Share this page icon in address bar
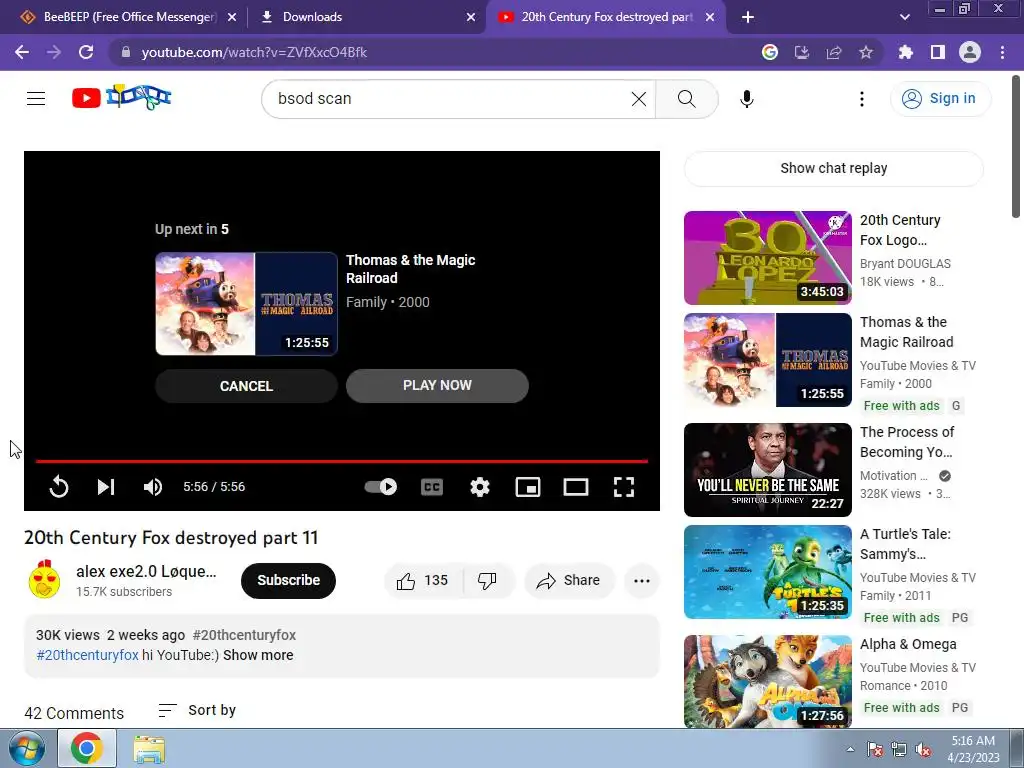This screenshot has height=768, width=1024. (834, 52)
